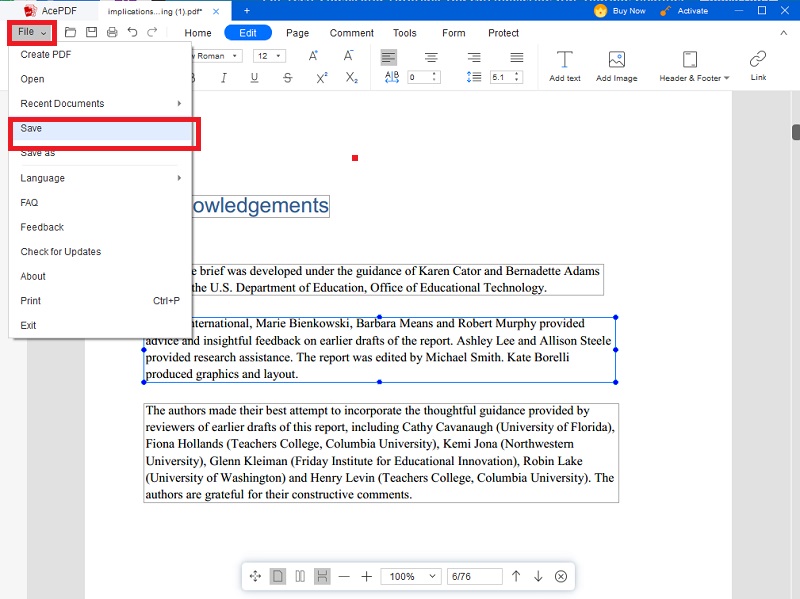Apply strikethrough formatting
Screen dimensions: 800x599
point(288,78)
